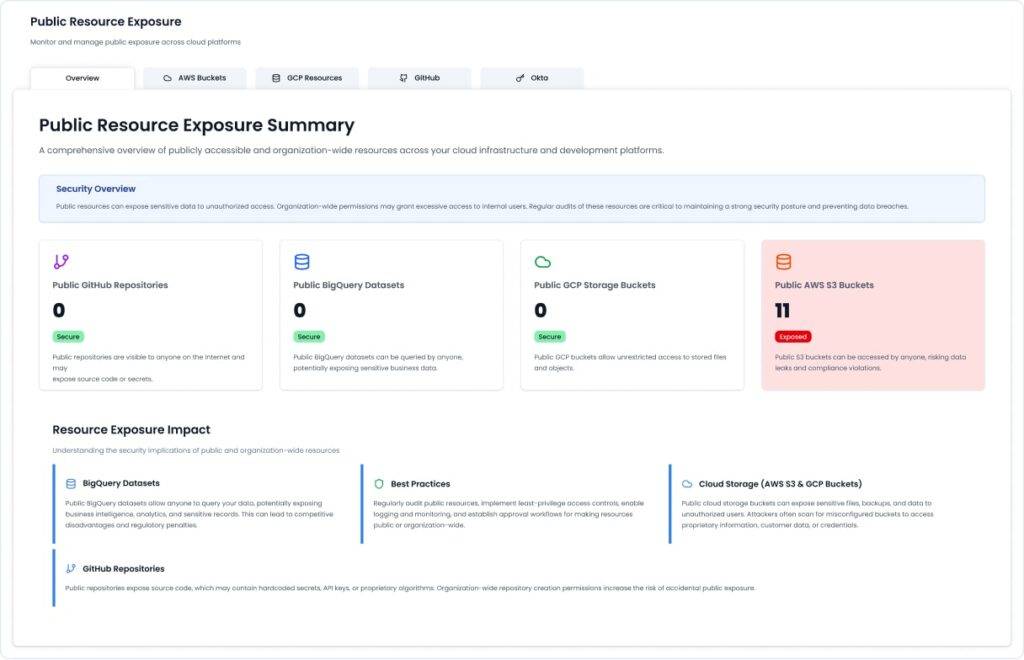Click the orange database icon on AWS S3 Buckets card
This screenshot has height=660, width=1024.
click(784, 262)
